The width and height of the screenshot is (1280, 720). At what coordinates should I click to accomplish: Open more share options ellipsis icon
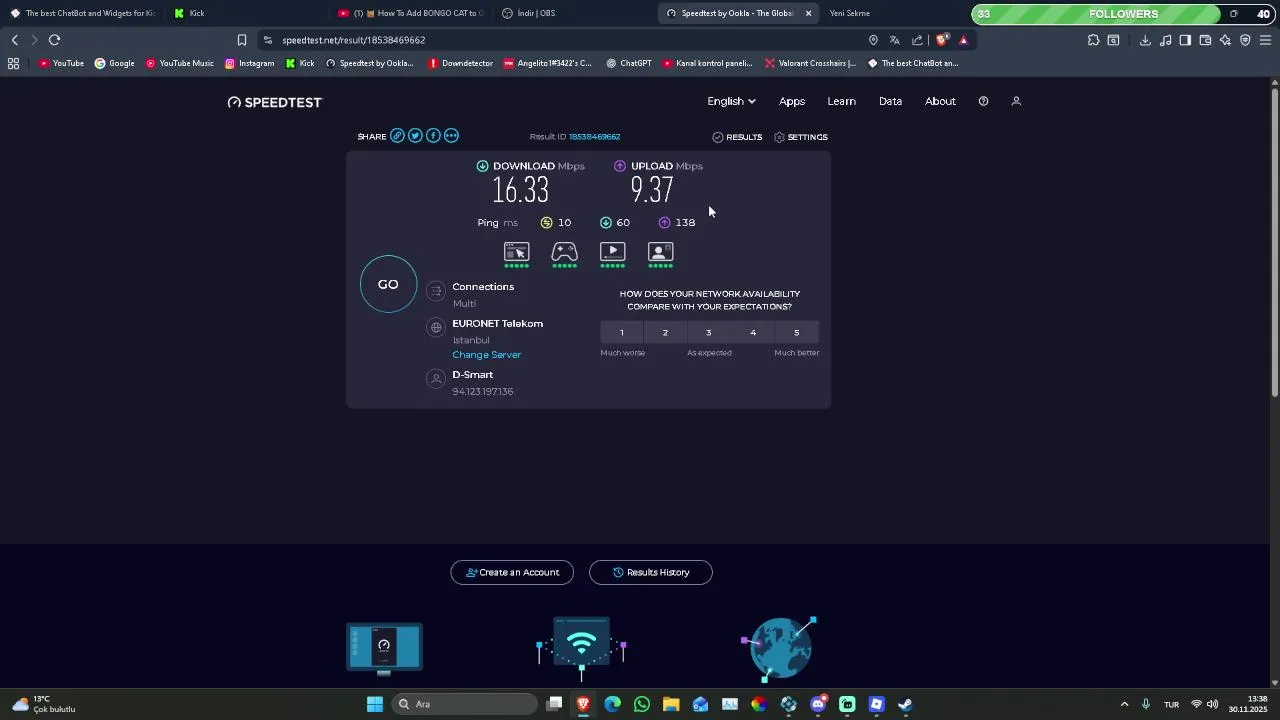[451, 136]
